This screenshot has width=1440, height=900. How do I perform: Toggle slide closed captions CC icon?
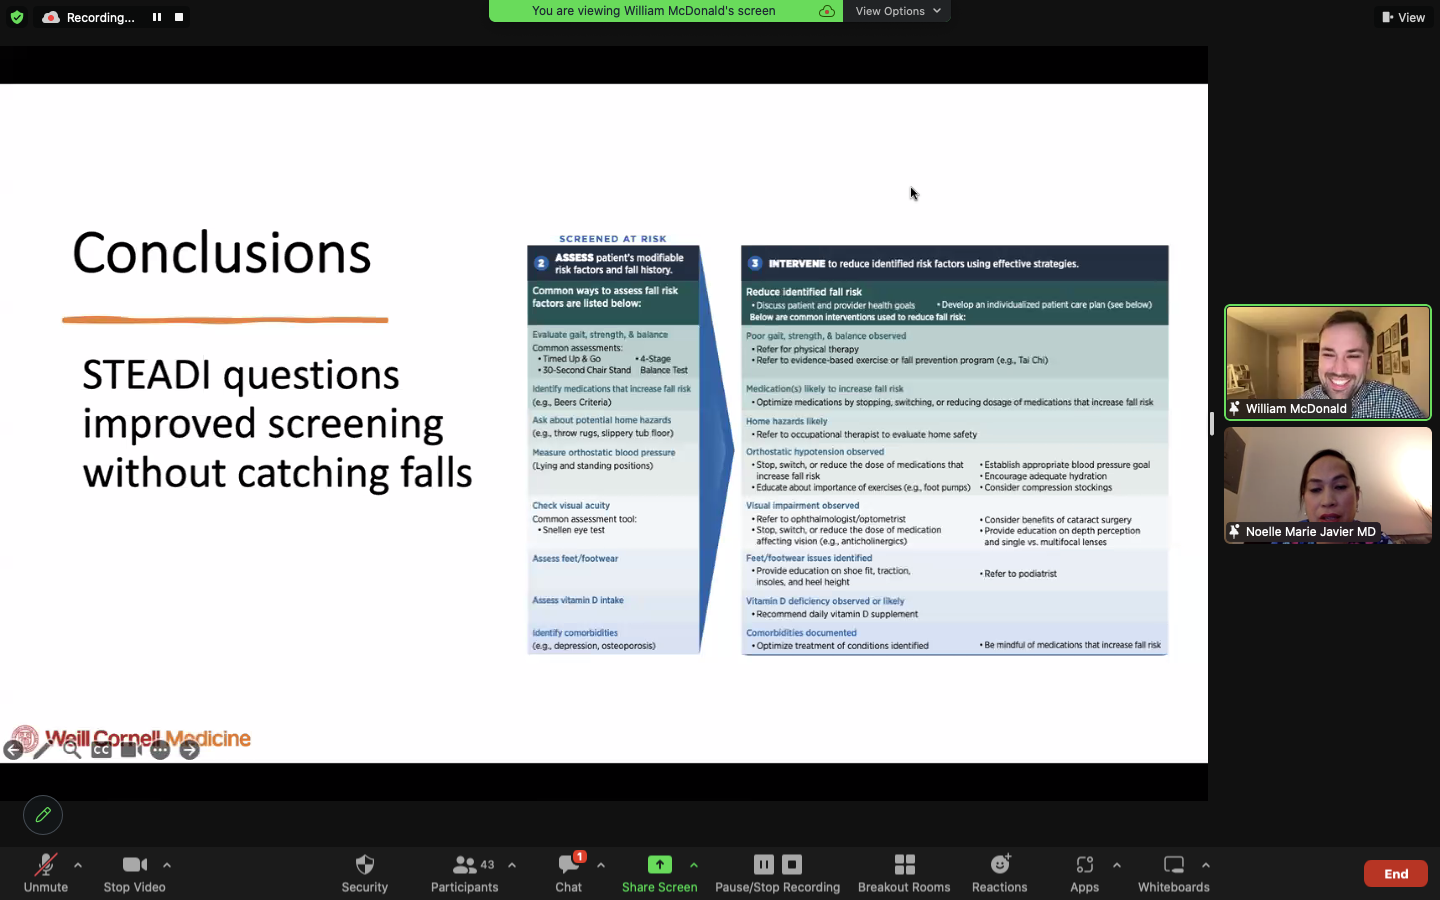(101, 749)
